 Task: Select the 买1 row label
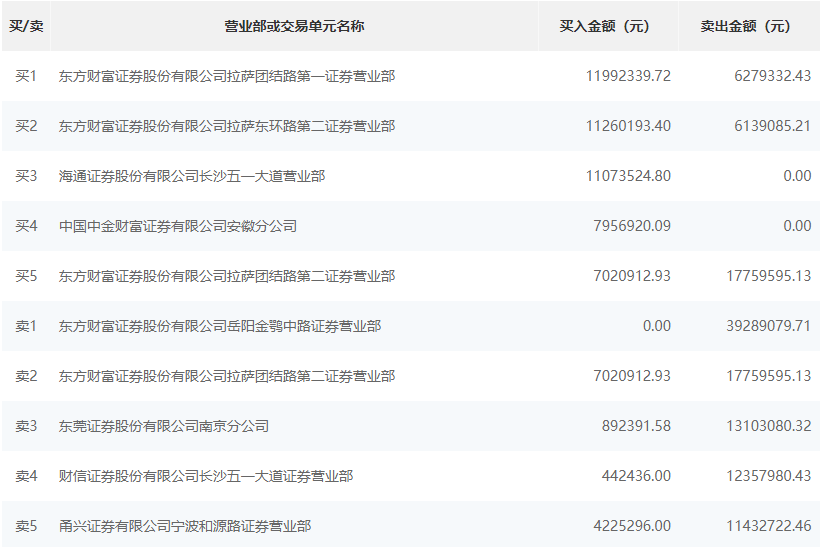[x=26, y=76]
